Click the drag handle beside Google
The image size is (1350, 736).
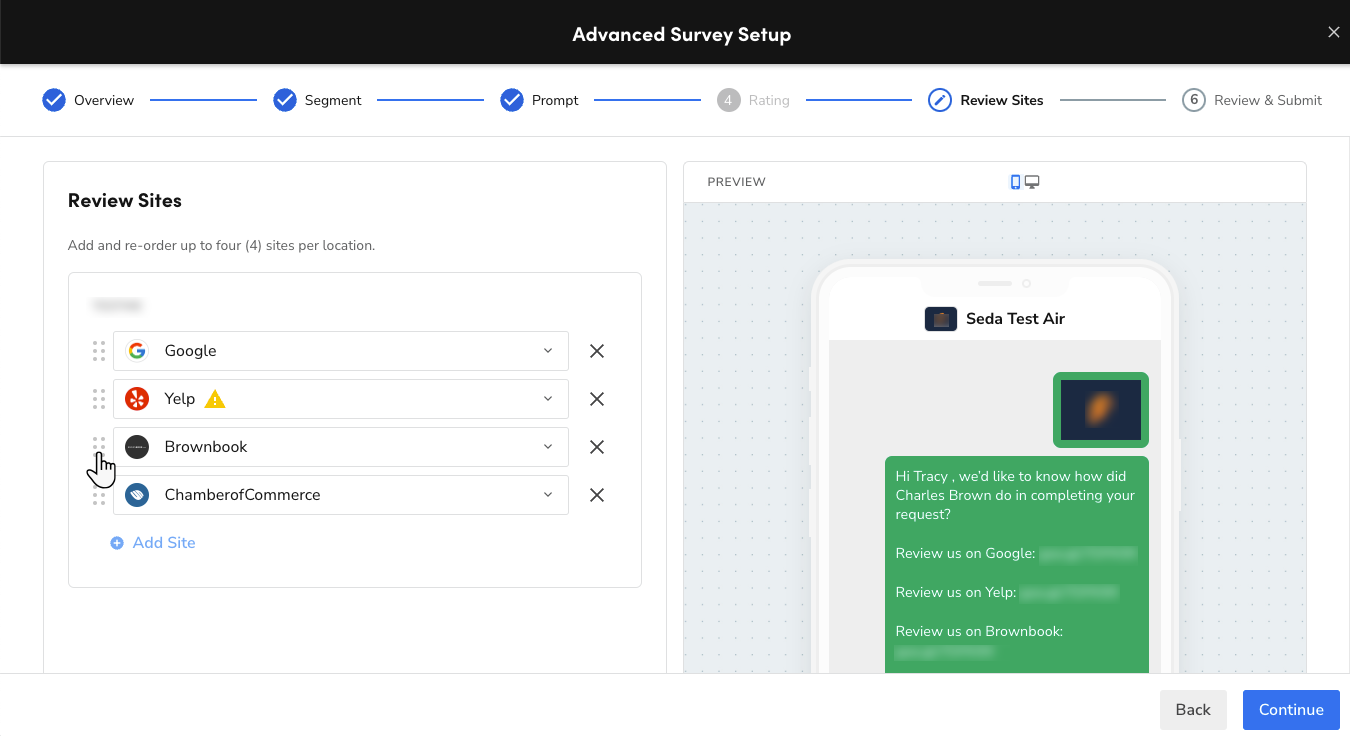click(99, 351)
